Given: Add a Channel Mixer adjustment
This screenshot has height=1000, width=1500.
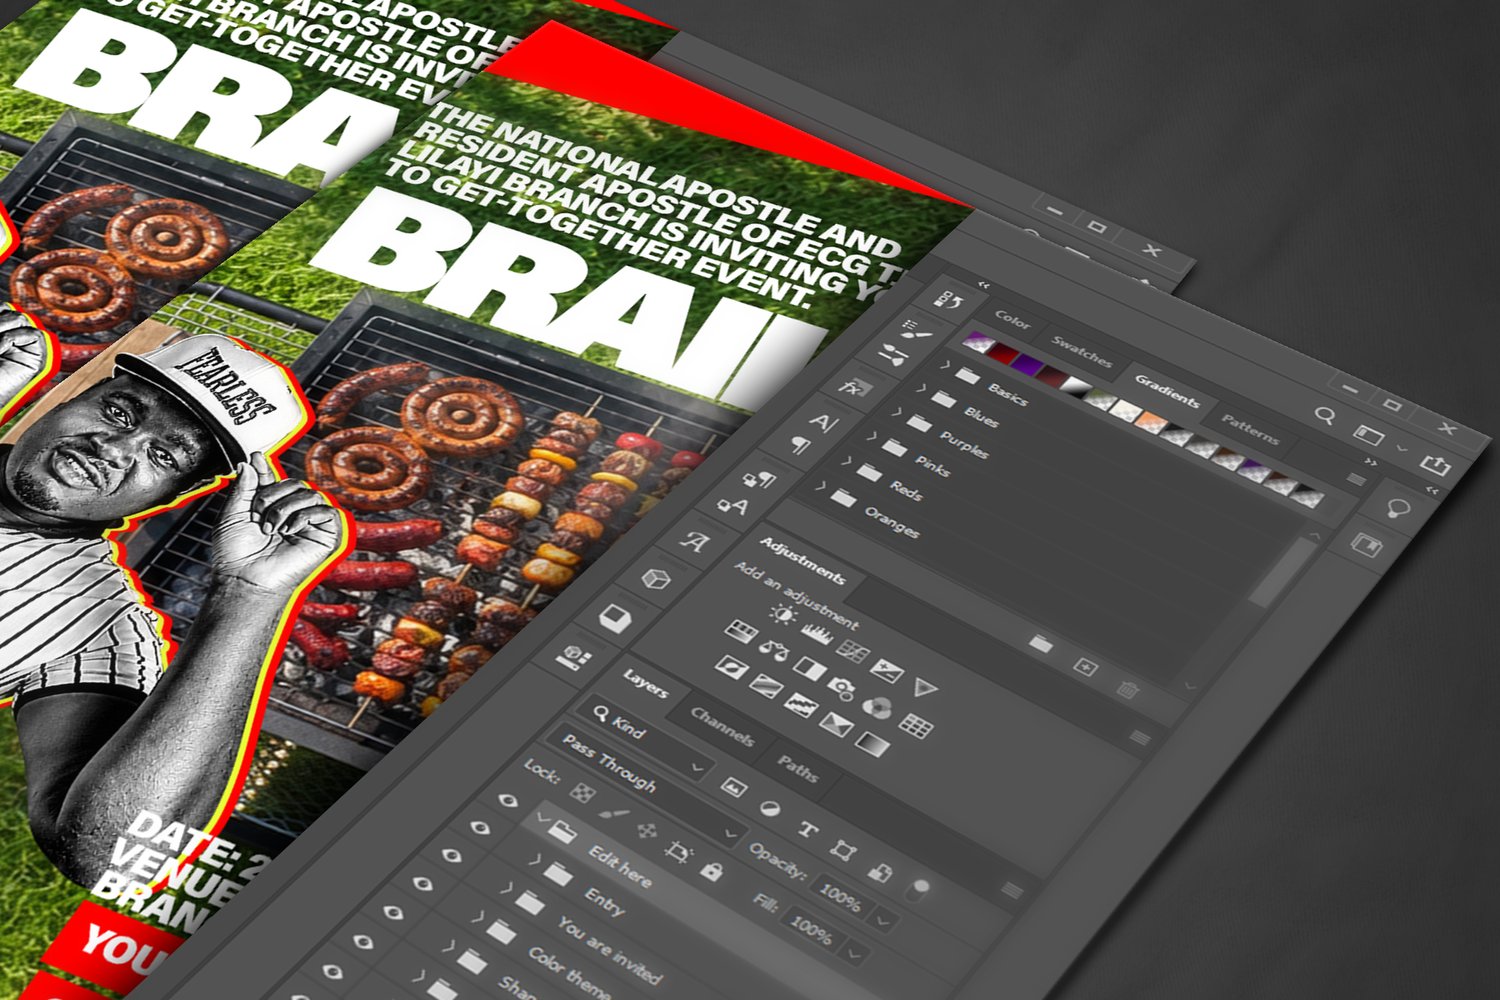Looking at the screenshot, I should pos(877,708).
